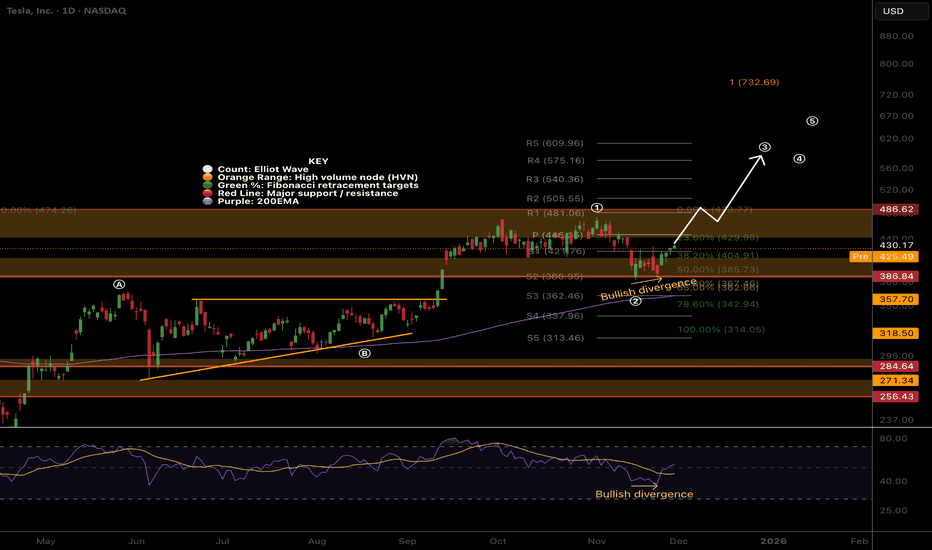This screenshot has height=550, width=932.
Task: Select the circled wave A marker
Action: [x=119, y=285]
